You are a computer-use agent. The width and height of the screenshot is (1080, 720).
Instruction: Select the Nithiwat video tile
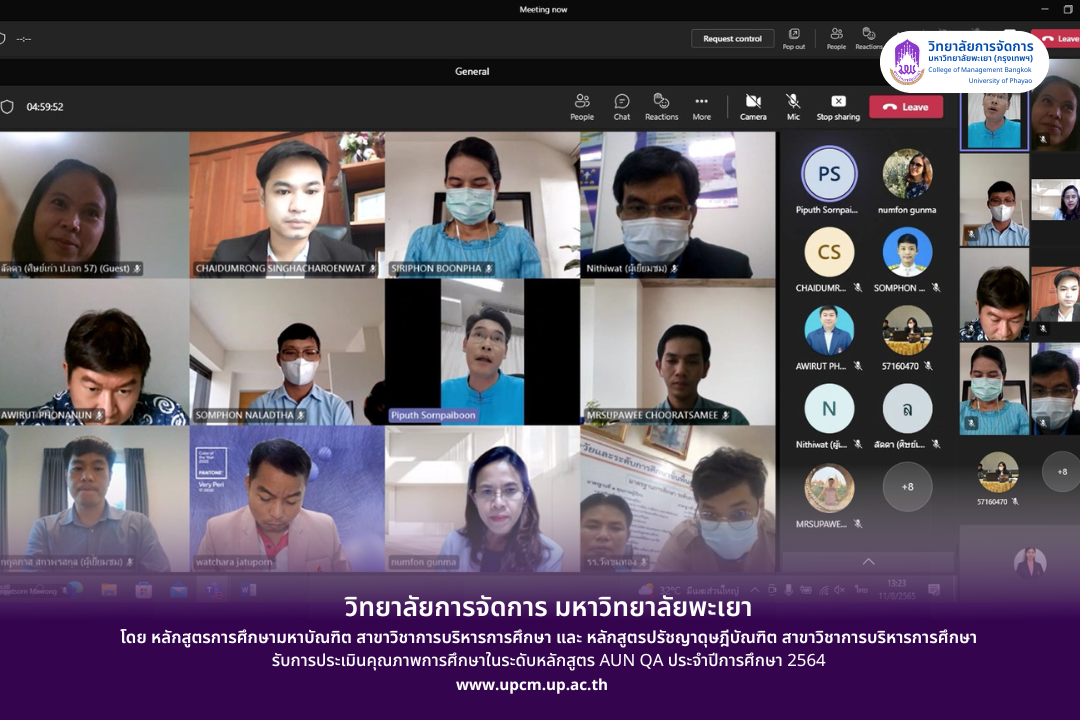(678, 205)
